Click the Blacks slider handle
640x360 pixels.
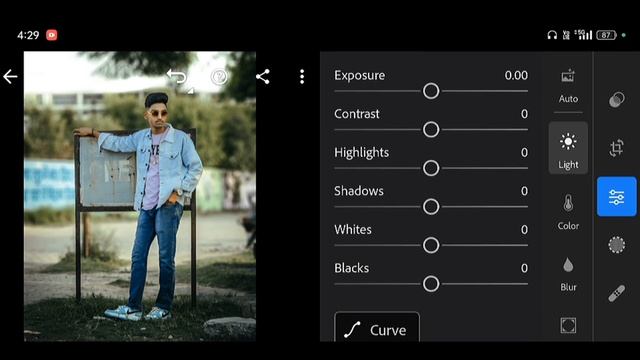pos(431,284)
